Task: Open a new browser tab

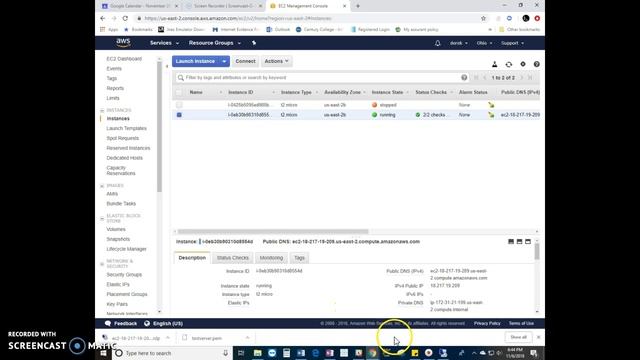Action: (358, 6)
